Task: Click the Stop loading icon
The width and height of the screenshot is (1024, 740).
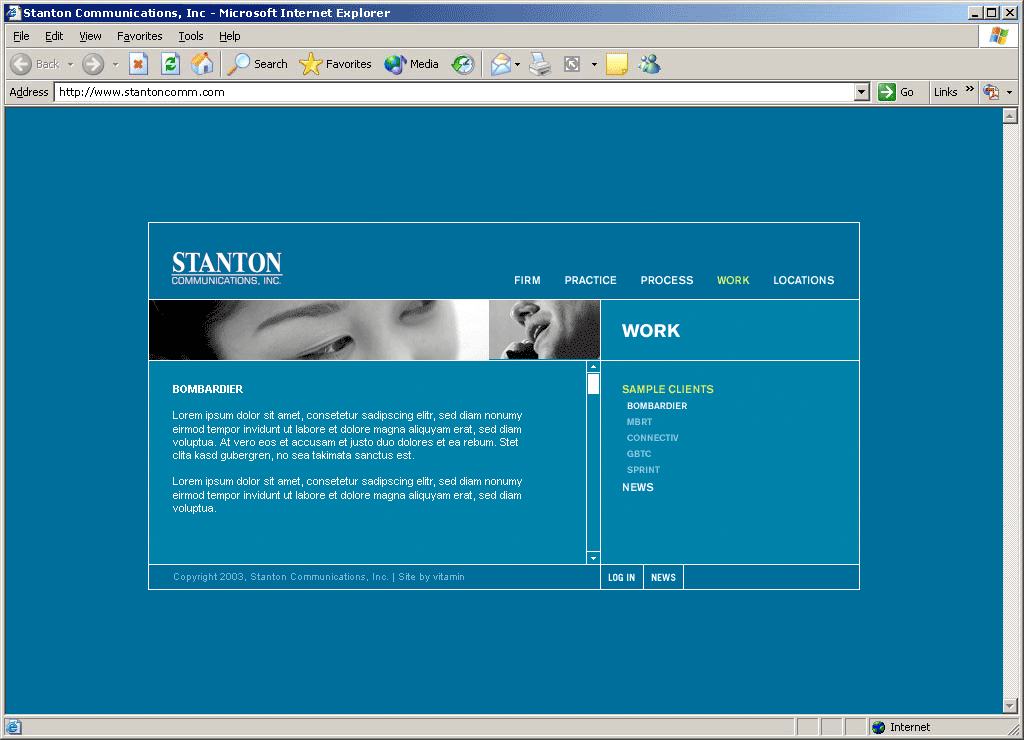Action: (139, 64)
